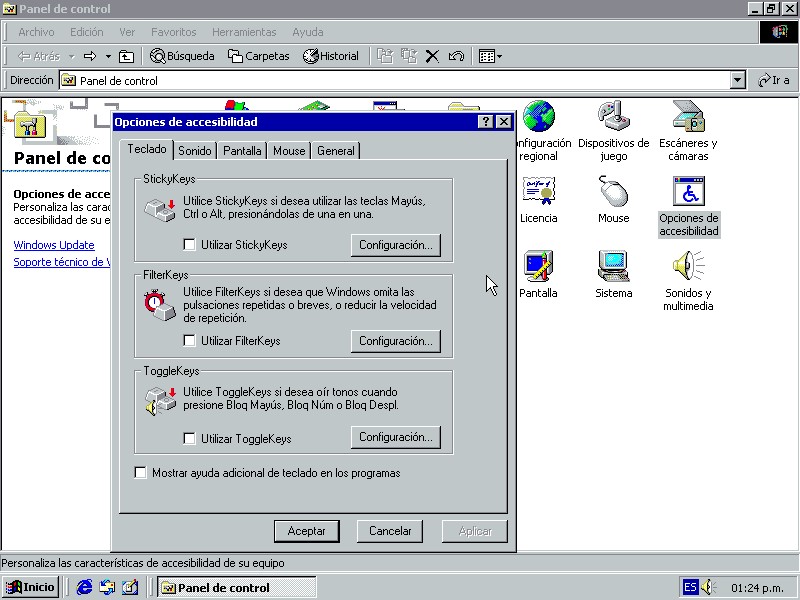This screenshot has width=800, height=600.
Task: Expand the Dirección address bar dropdown
Action: [x=737, y=80]
